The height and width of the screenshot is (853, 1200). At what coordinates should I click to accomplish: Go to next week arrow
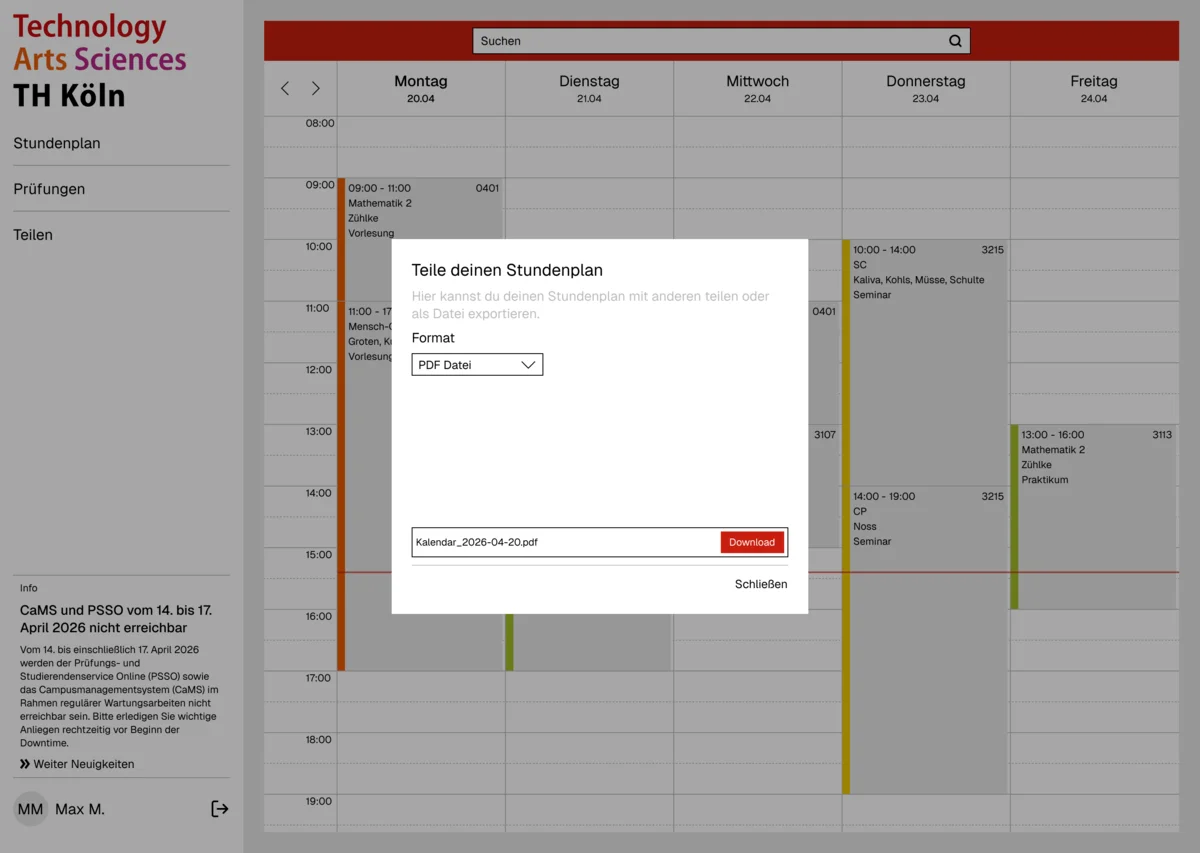point(316,89)
